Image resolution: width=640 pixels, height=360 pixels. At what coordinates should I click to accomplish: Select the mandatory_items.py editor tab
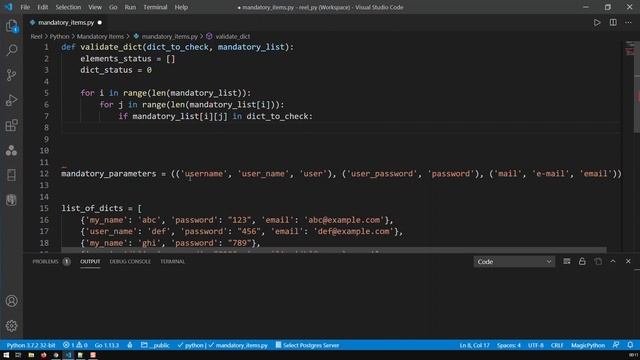coord(65,22)
